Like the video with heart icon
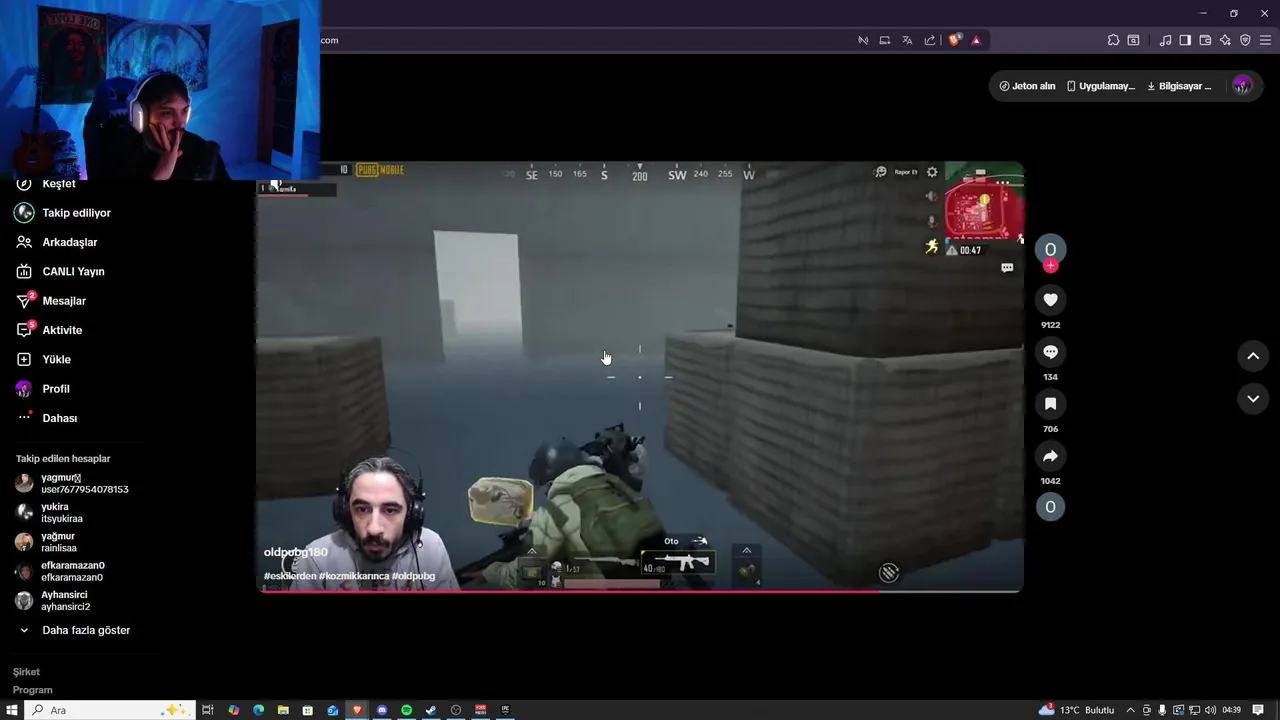 pos(1050,300)
